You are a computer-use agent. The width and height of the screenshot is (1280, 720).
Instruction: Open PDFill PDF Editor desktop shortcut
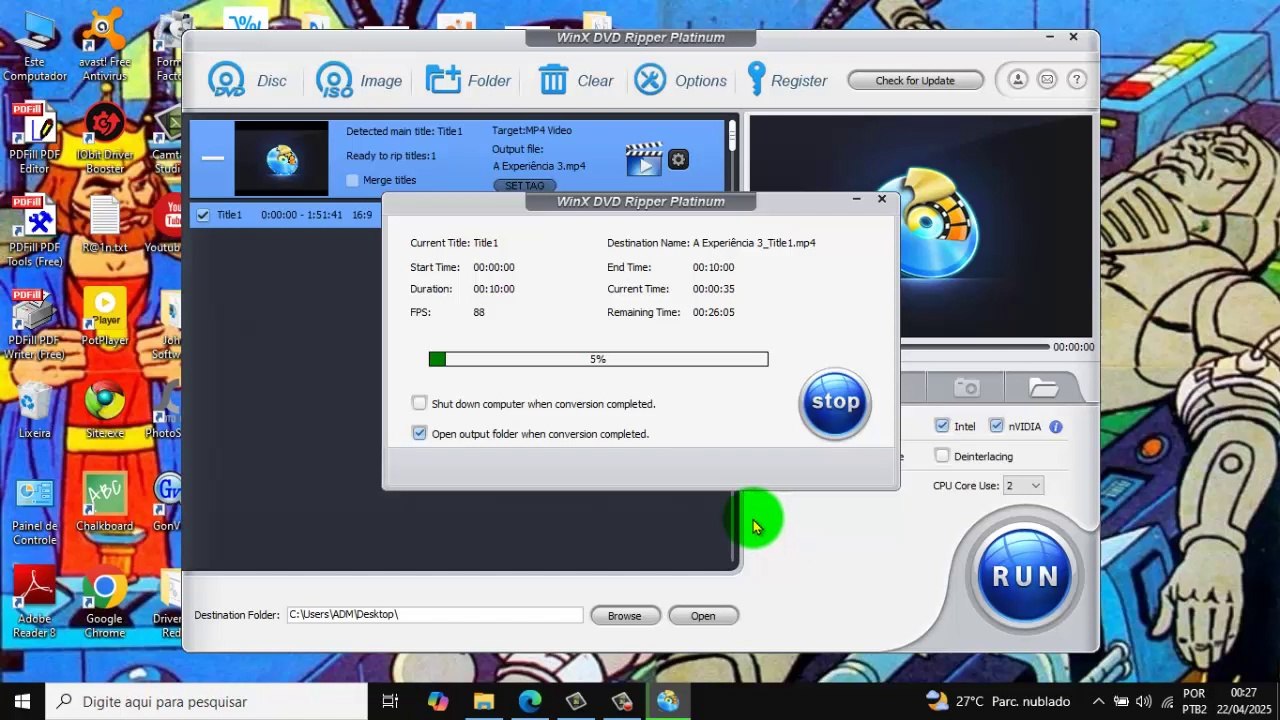(34, 138)
